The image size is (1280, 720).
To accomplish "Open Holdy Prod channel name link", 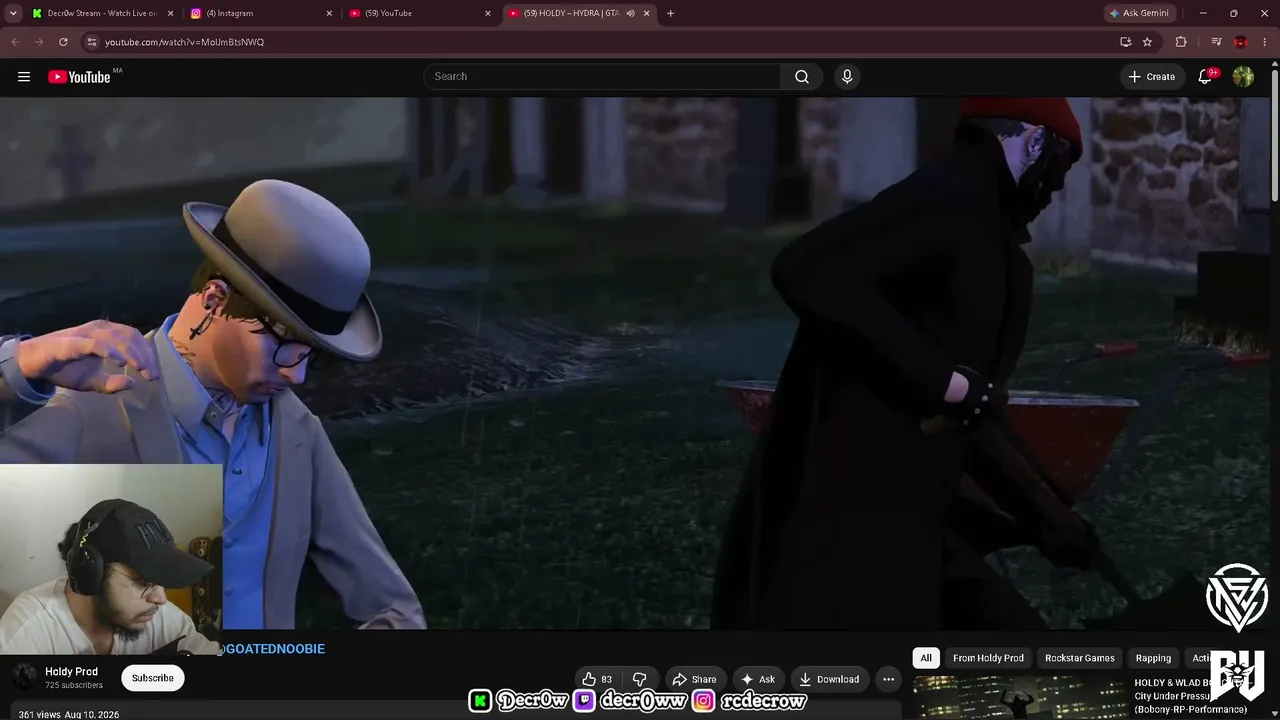I will pyautogui.click(x=71, y=672).
